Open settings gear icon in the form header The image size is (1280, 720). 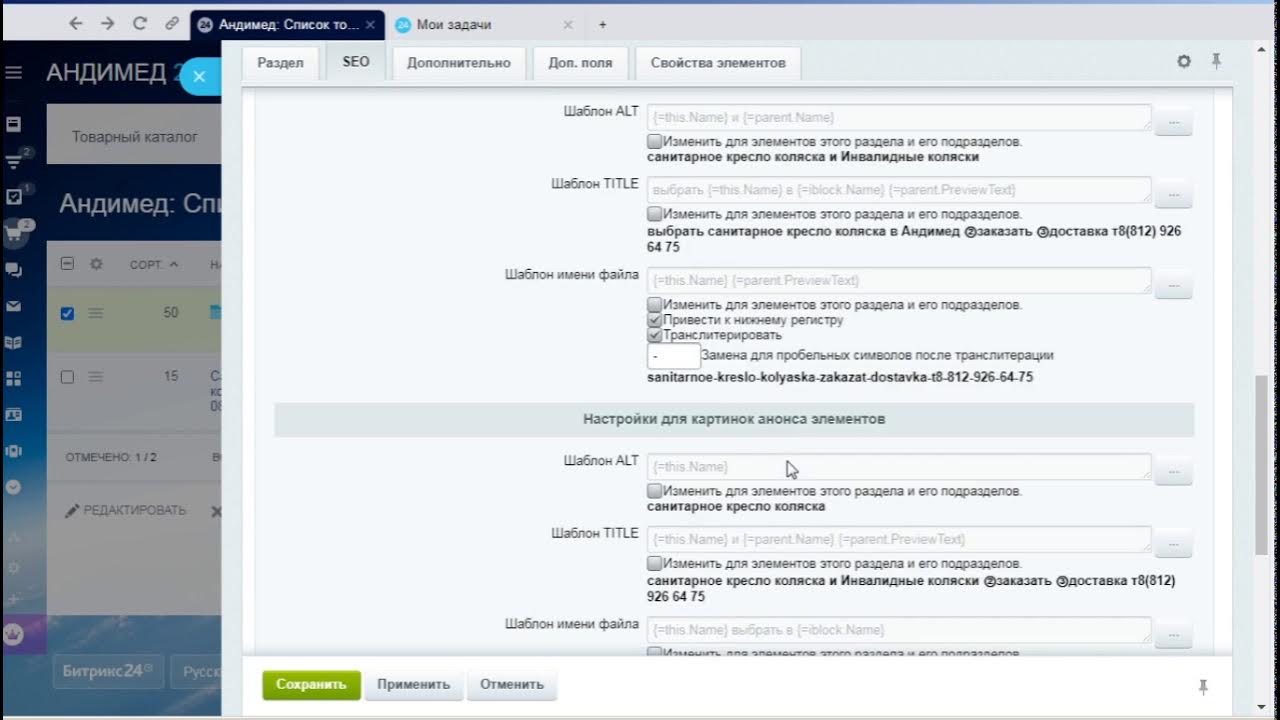tap(1184, 61)
